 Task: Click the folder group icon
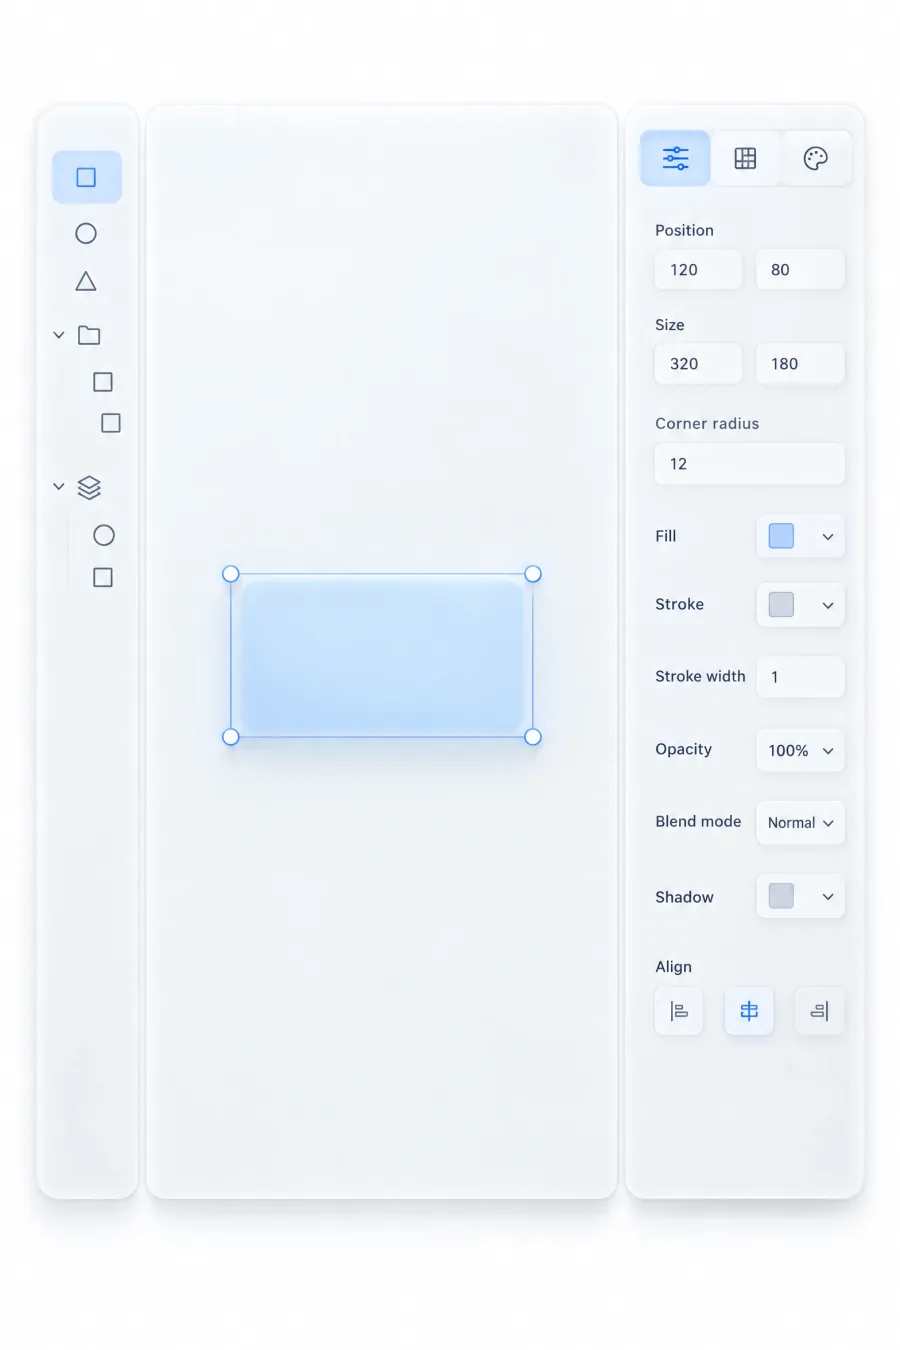coord(89,335)
